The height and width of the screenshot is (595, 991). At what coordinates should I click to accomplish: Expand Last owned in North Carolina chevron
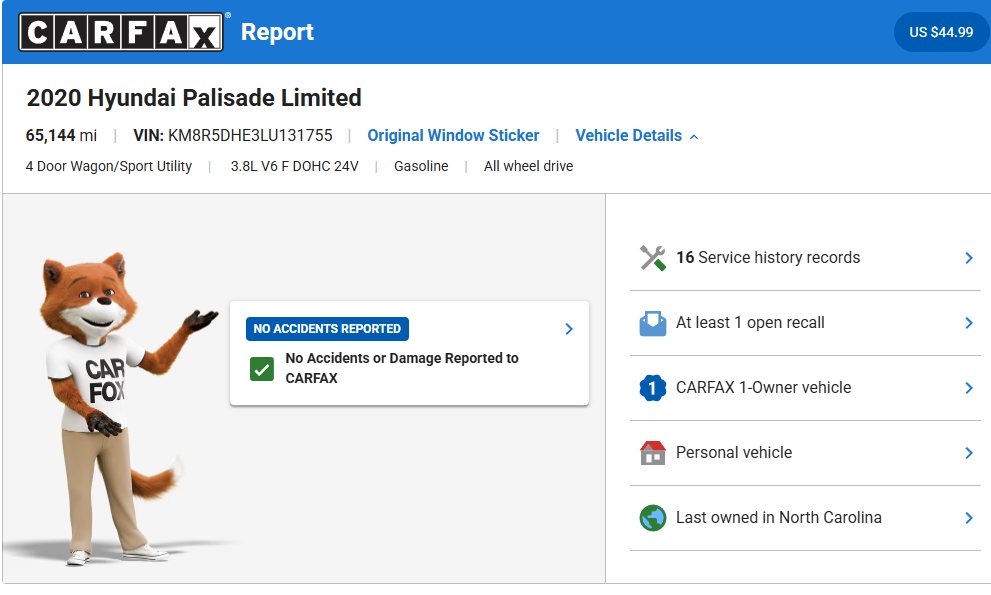(968, 518)
